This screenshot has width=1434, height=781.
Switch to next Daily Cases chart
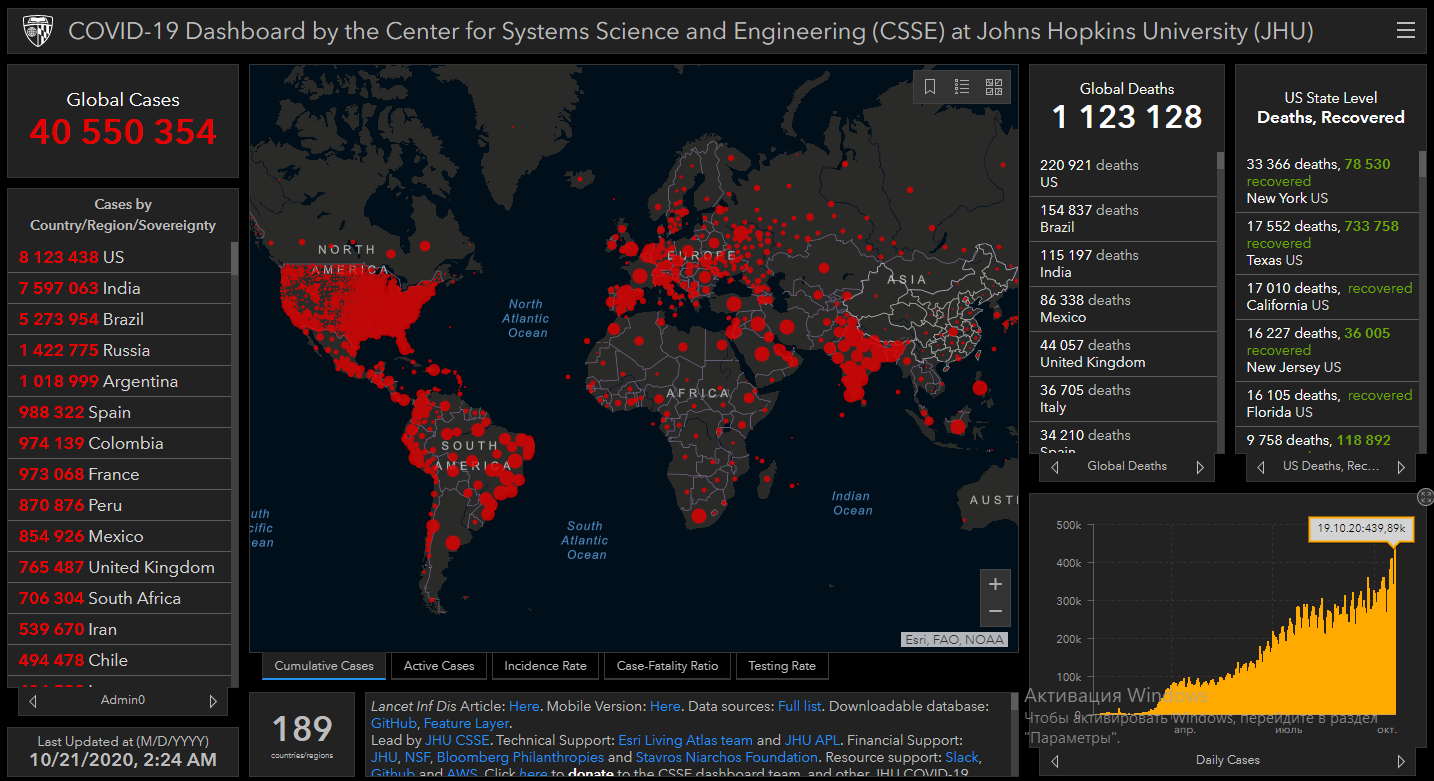click(x=1400, y=761)
